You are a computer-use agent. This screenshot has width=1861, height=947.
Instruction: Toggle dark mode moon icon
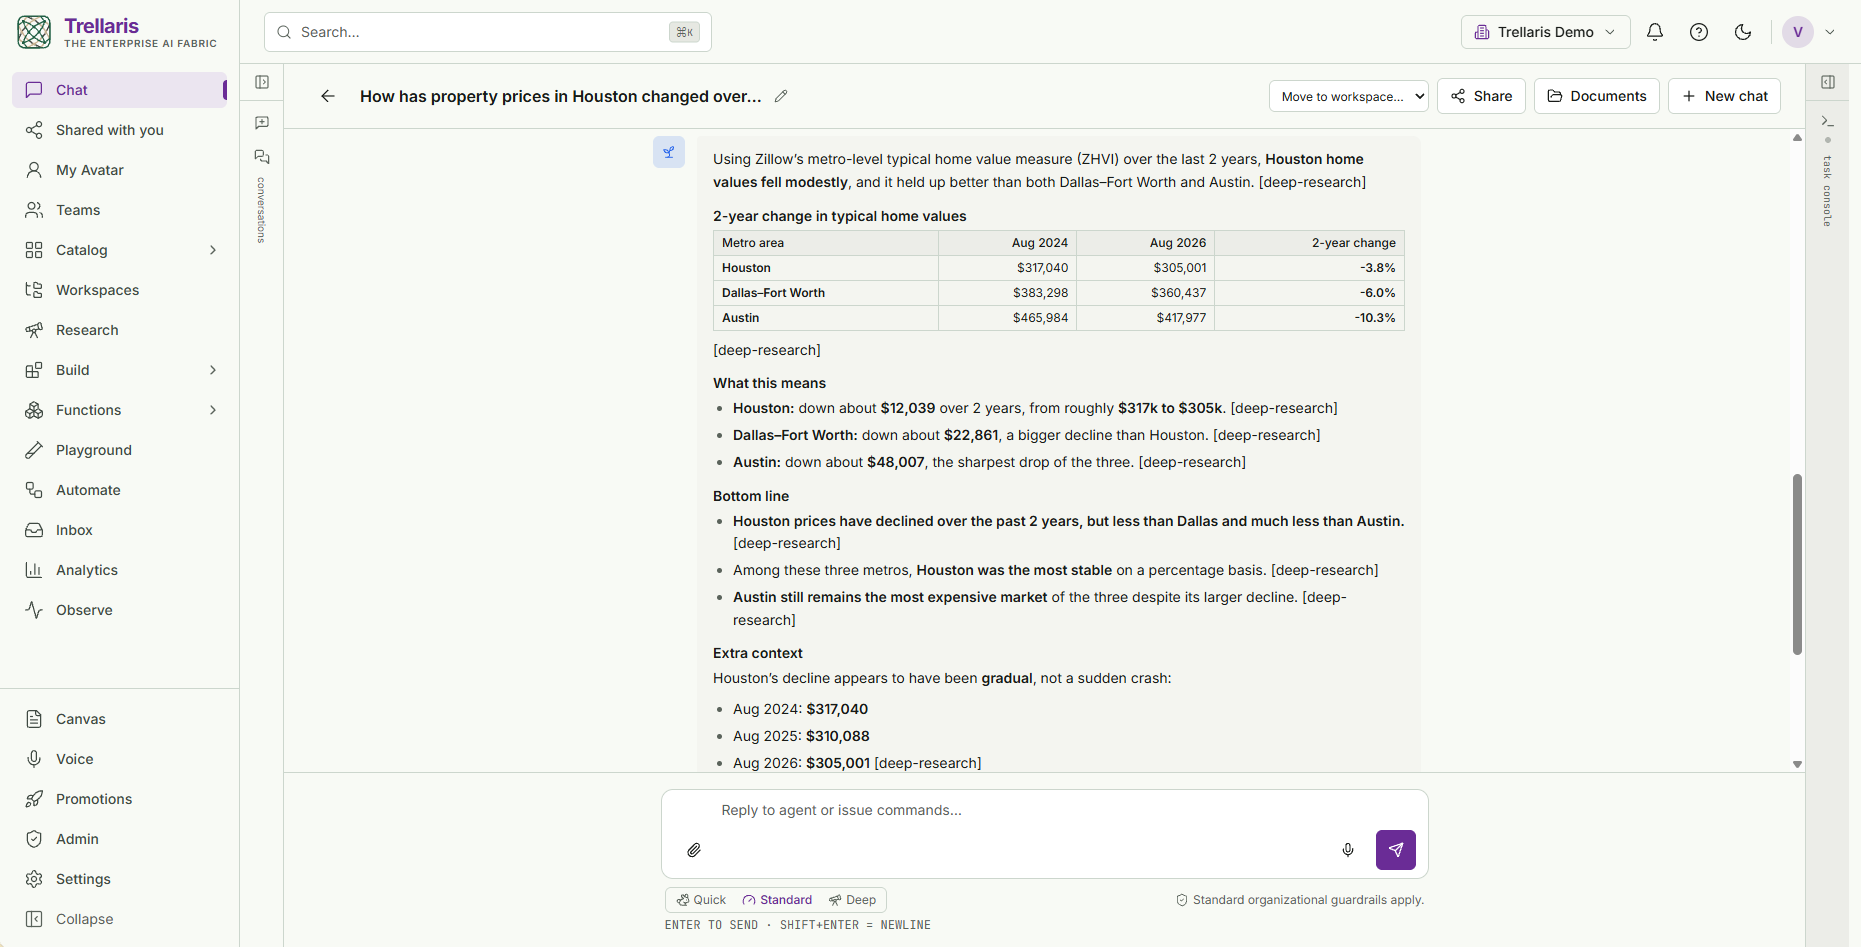(x=1743, y=32)
